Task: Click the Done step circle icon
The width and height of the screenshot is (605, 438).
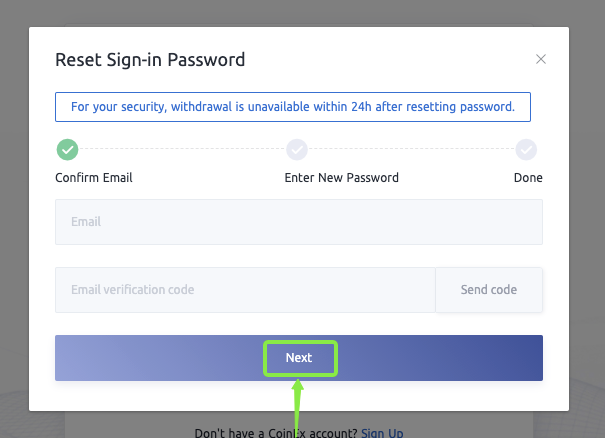Action: [527, 150]
